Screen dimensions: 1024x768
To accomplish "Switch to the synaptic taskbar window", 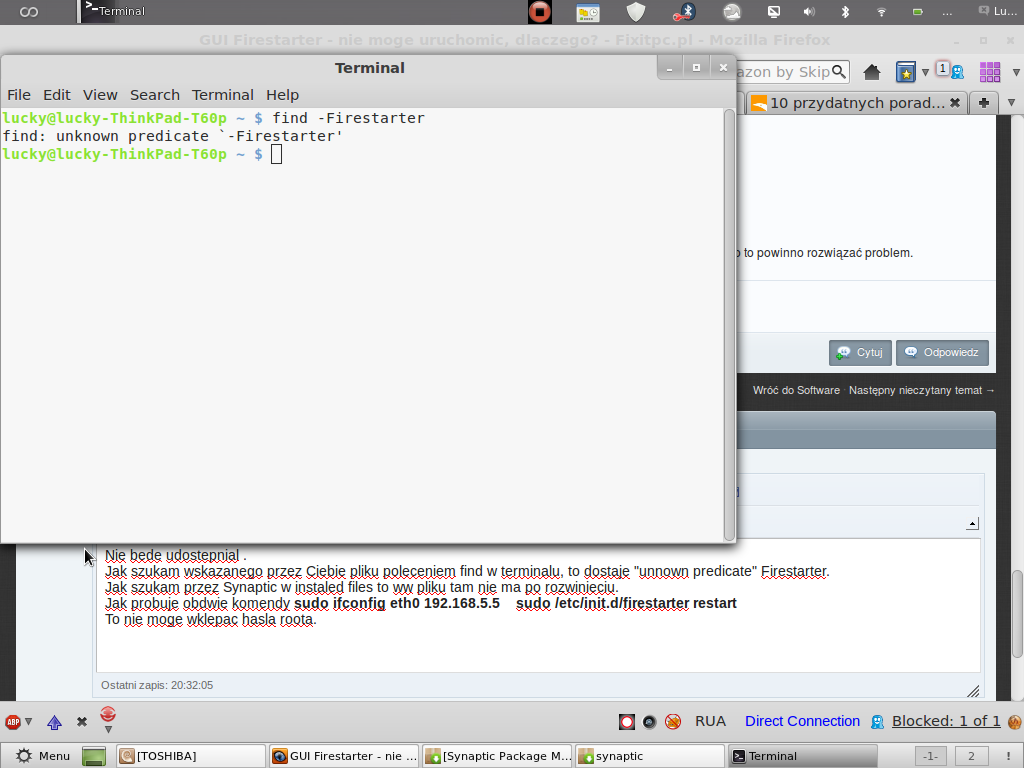I will point(650,756).
